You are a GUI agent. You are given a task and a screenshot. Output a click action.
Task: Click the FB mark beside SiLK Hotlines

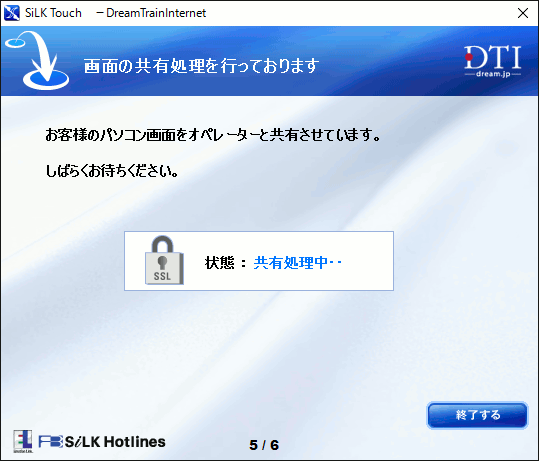pyautogui.click(x=51, y=442)
